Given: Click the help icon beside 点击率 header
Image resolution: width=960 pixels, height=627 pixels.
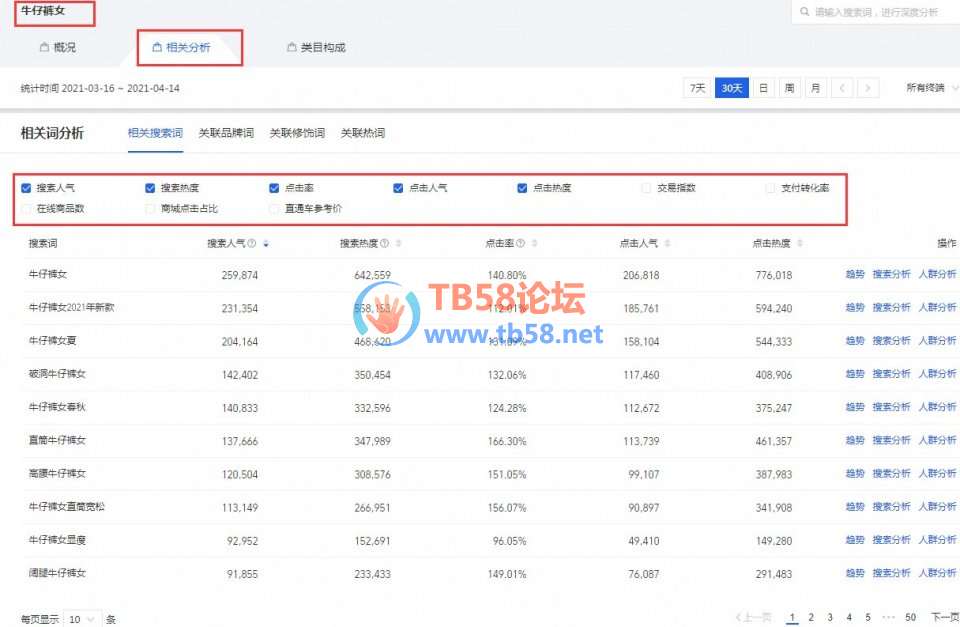Looking at the screenshot, I should click(518, 243).
